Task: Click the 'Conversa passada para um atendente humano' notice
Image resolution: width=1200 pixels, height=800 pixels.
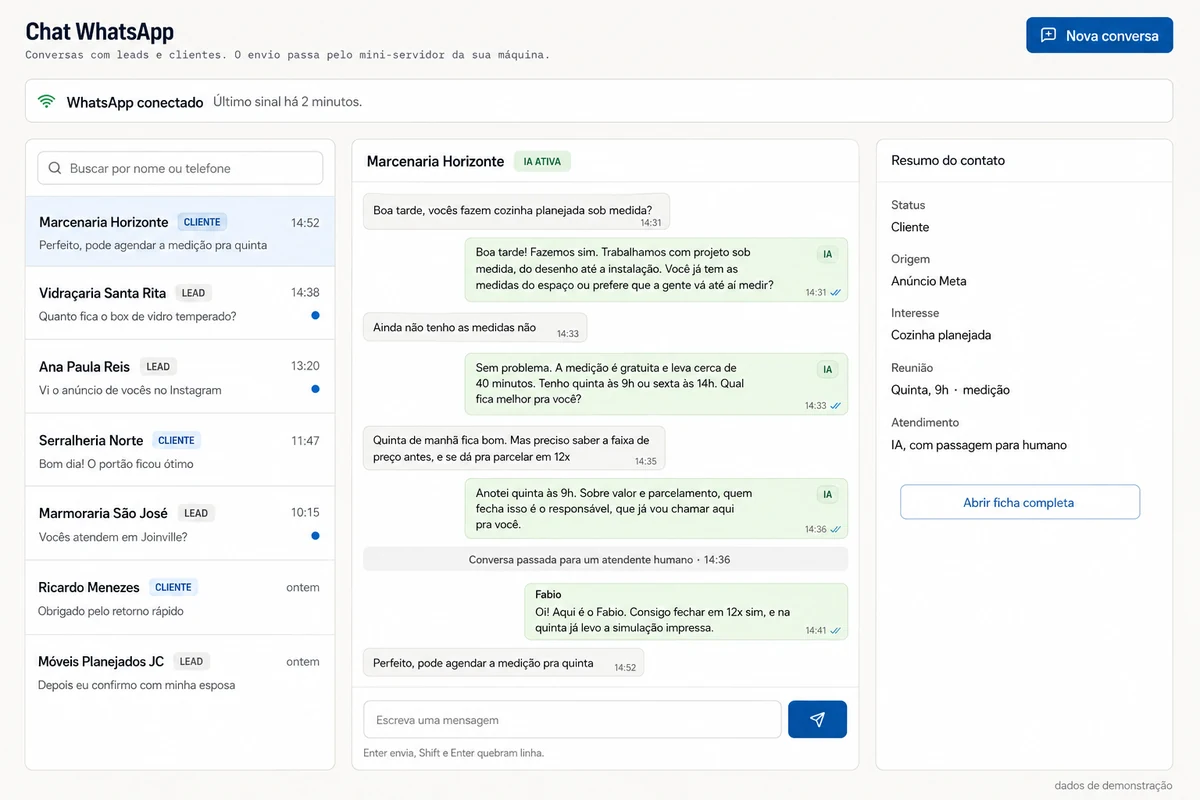Action: [x=605, y=559]
